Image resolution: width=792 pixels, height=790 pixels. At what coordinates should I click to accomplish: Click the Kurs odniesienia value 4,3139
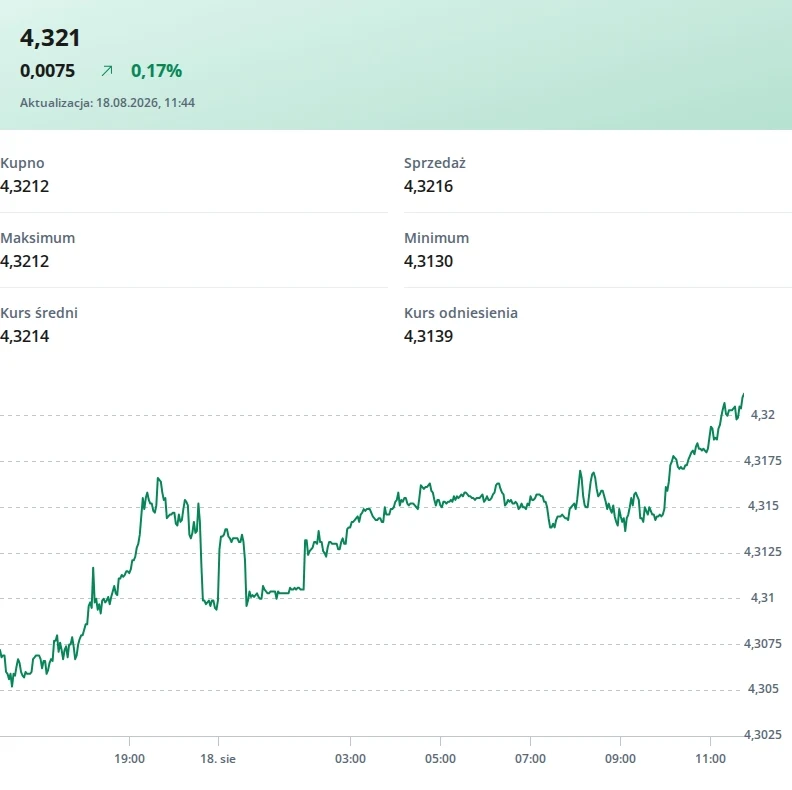point(428,336)
